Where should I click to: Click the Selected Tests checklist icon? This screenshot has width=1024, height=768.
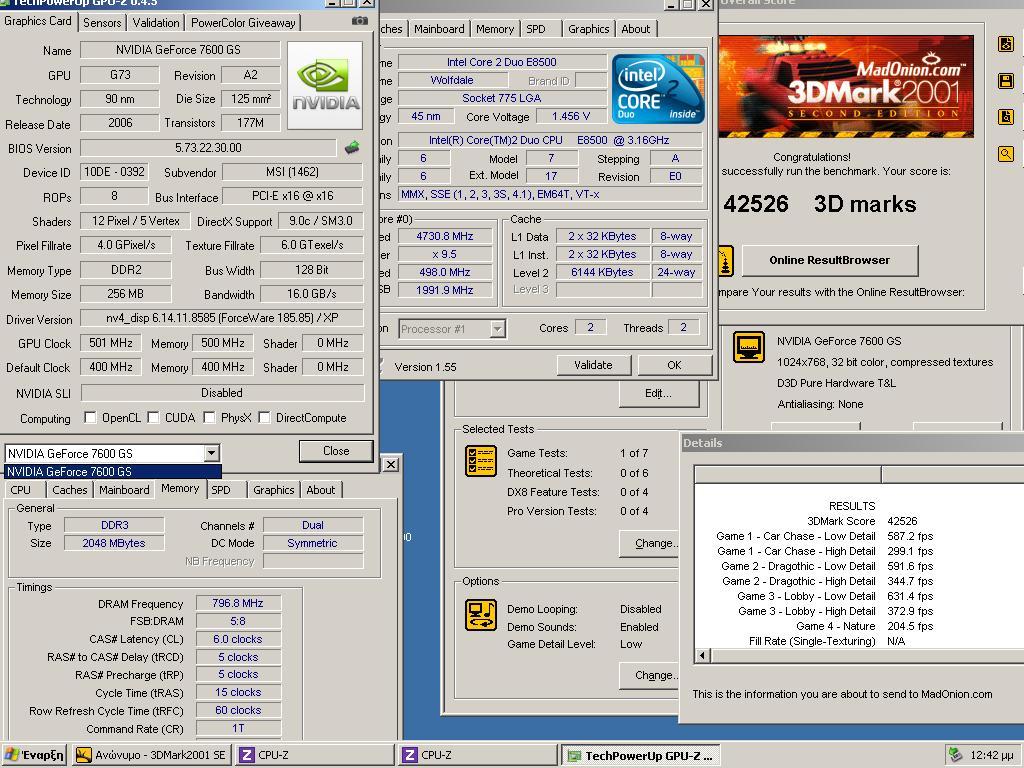pos(481,460)
